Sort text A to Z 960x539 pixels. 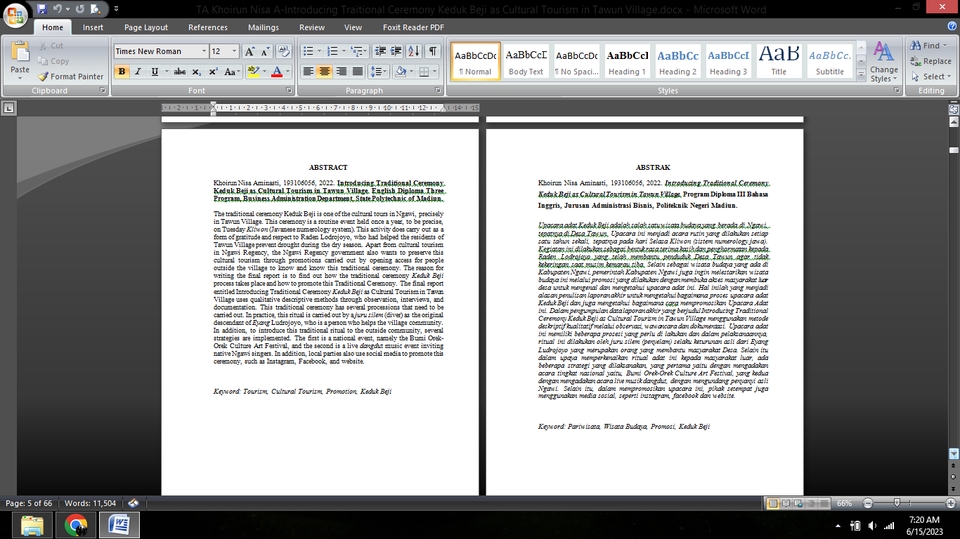point(414,51)
